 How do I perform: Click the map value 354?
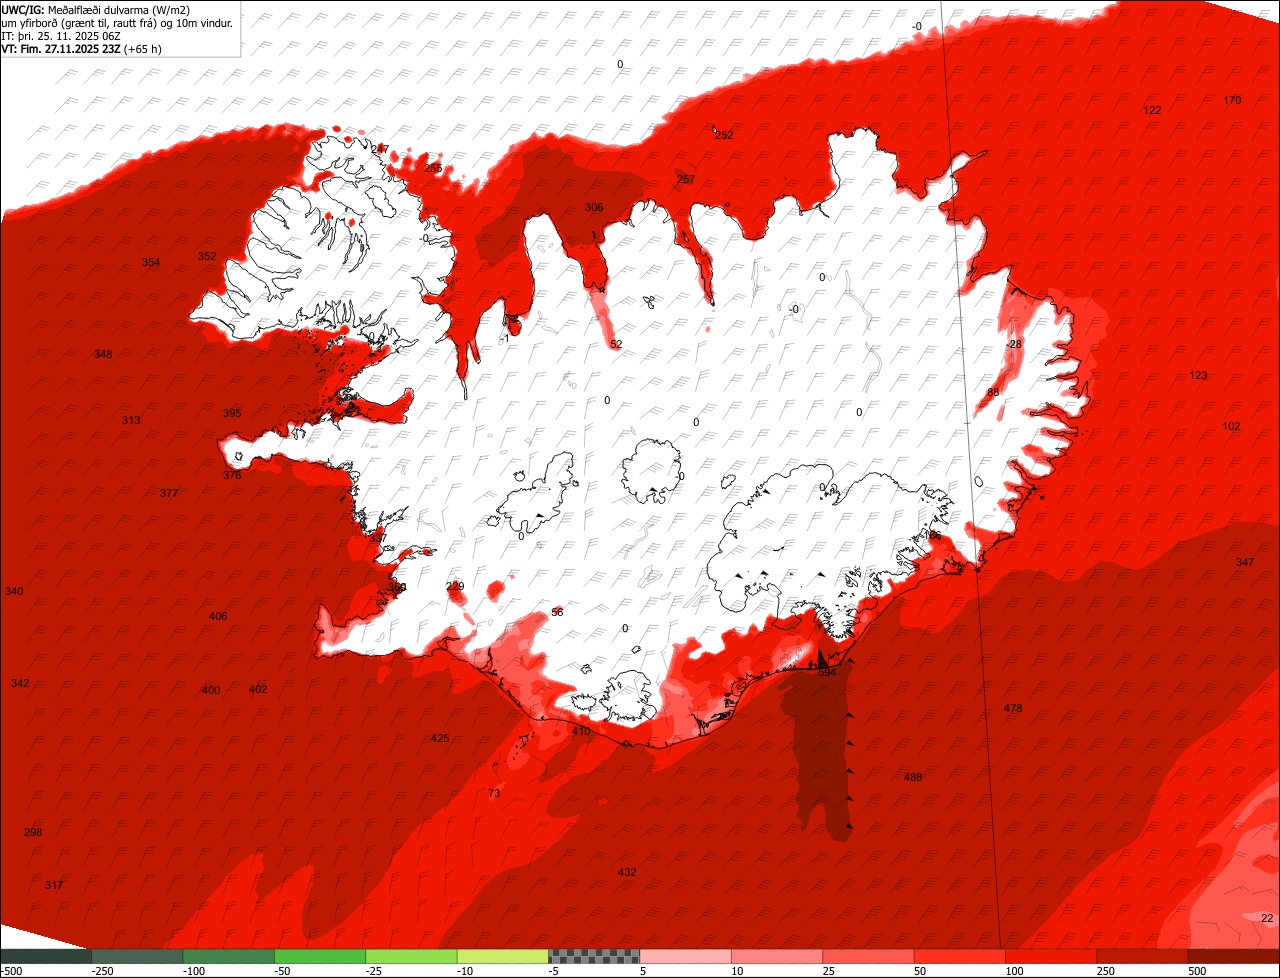tap(151, 262)
